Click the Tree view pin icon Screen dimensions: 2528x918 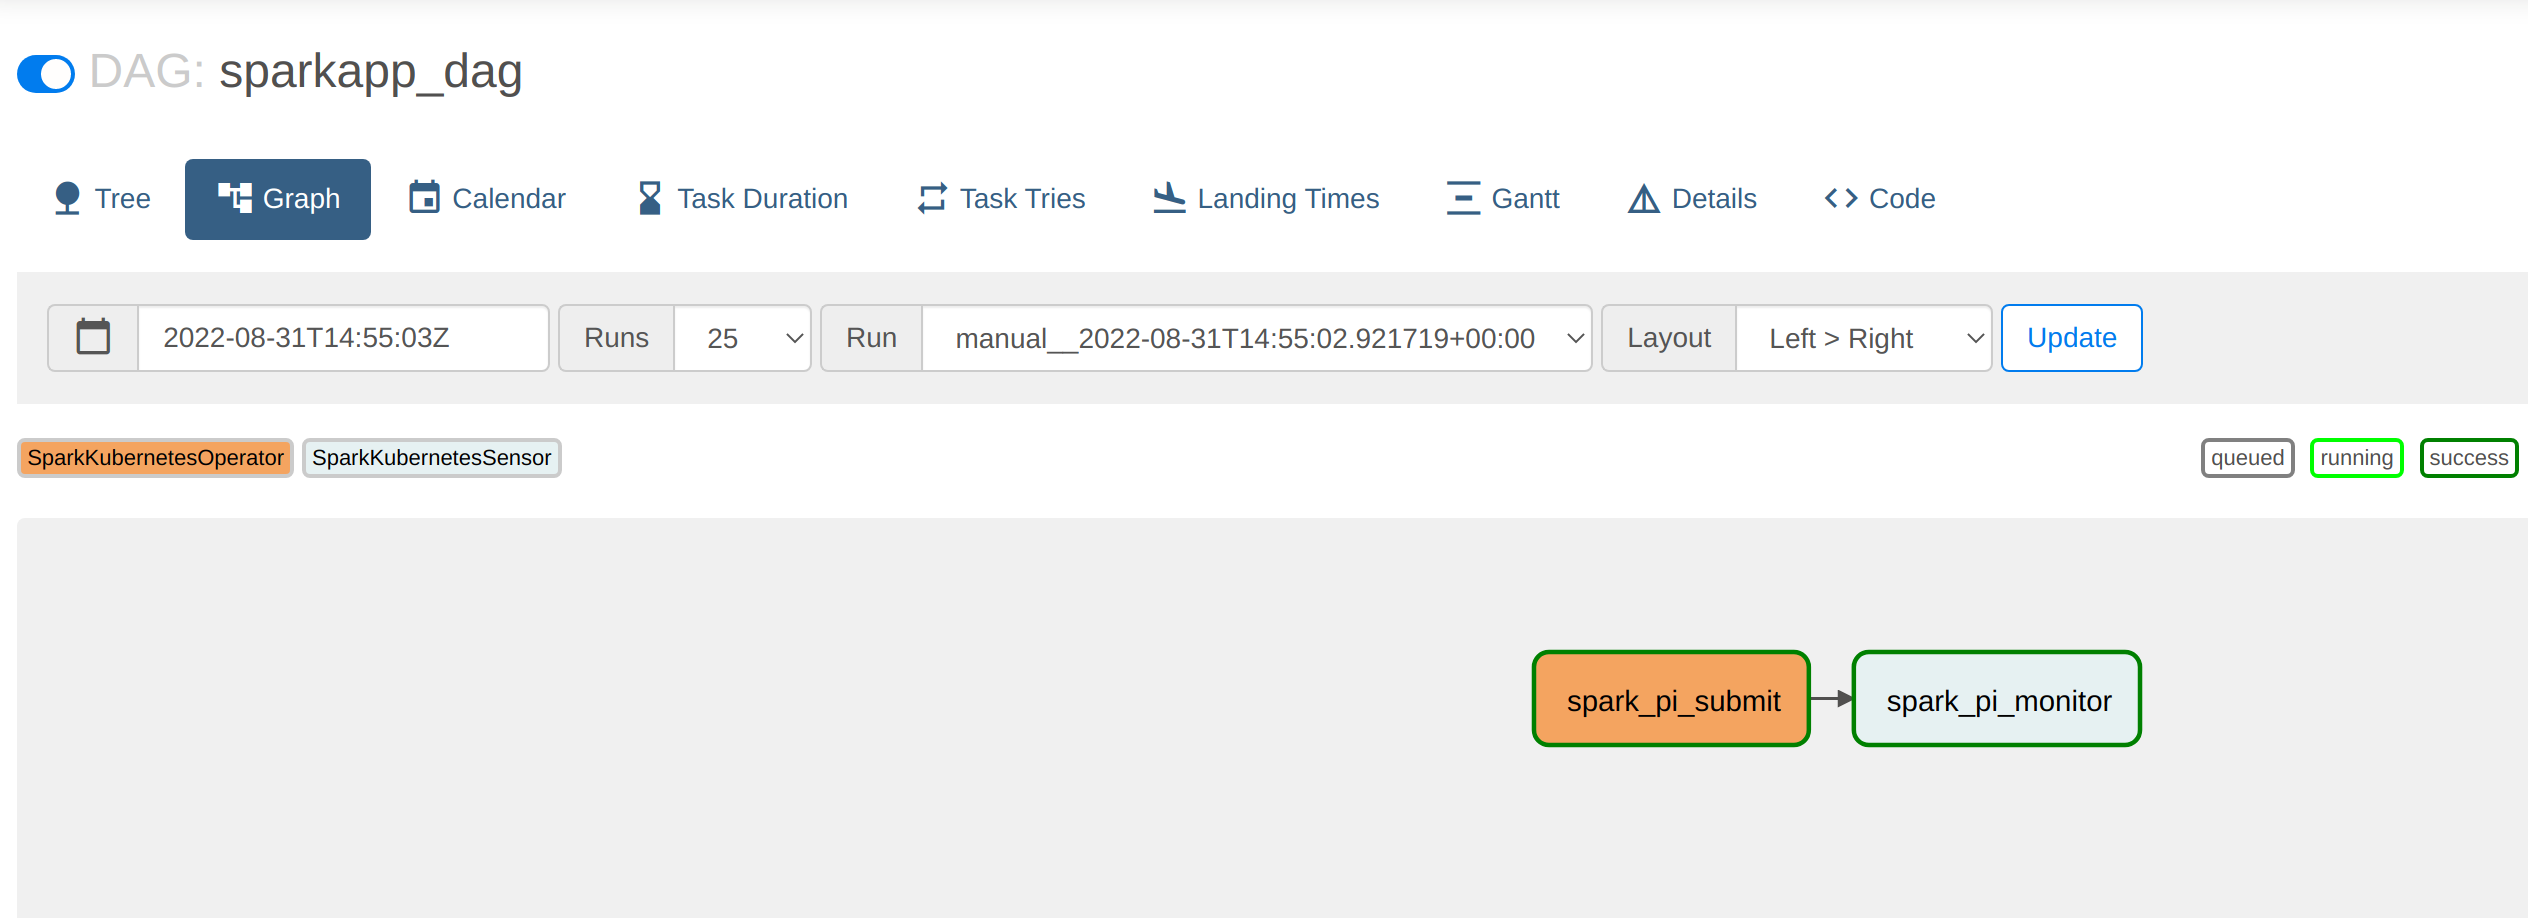pyautogui.click(x=67, y=198)
